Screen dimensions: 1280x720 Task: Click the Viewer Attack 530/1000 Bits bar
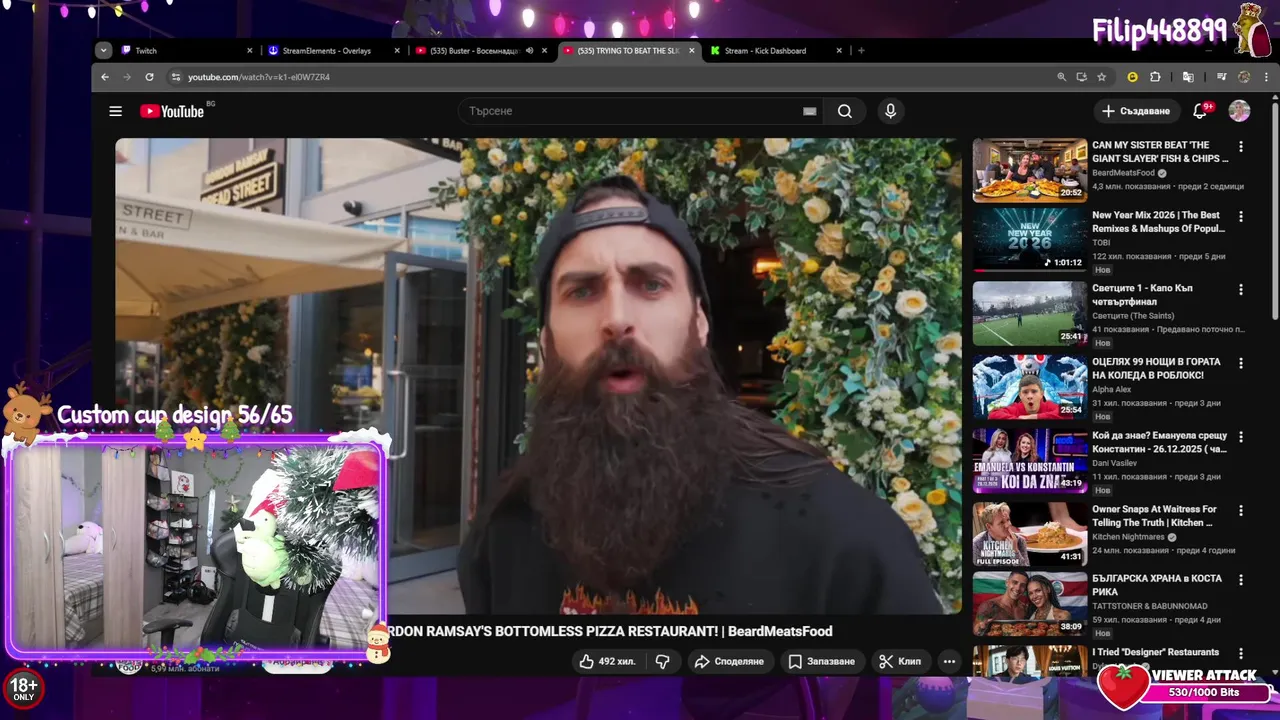click(1203, 692)
